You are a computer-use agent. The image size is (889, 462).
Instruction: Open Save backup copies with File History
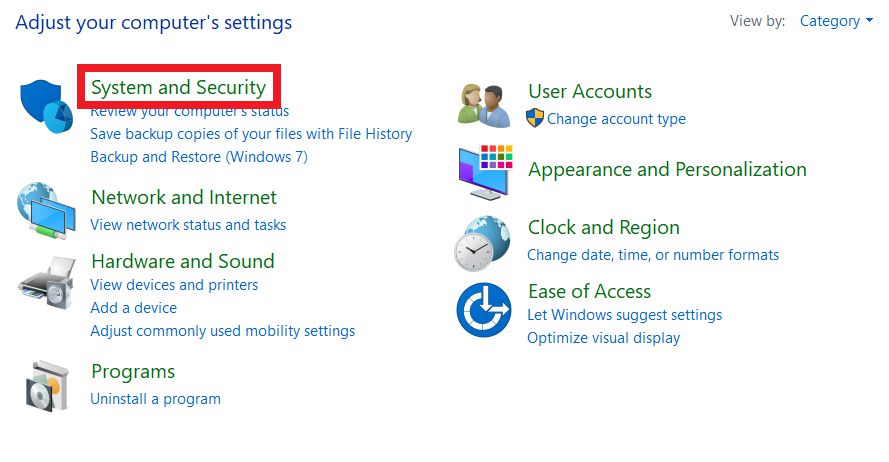(x=251, y=133)
